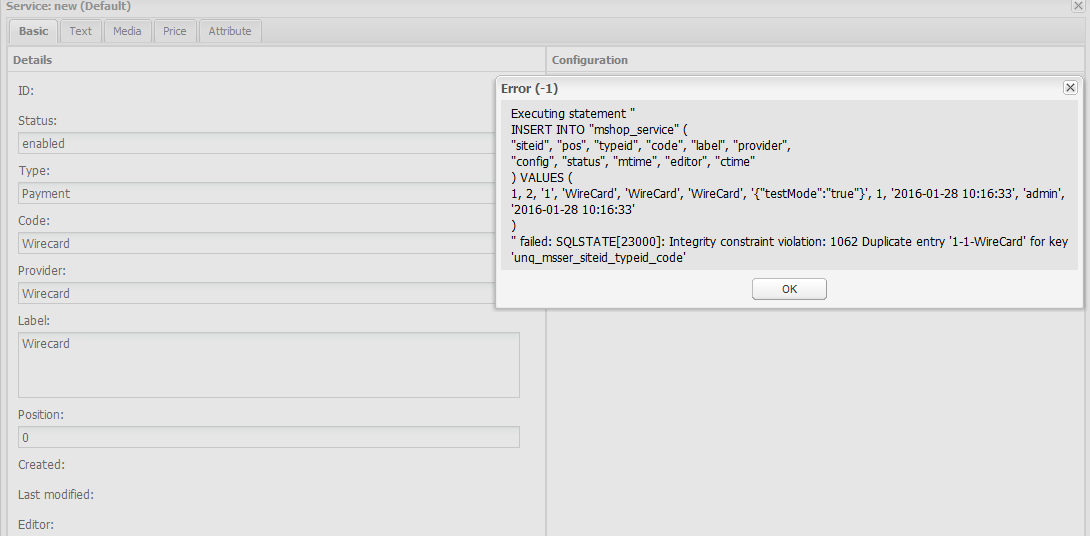The height and width of the screenshot is (536, 1090).
Task: Open the Price tab
Action: (x=174, y=31)
